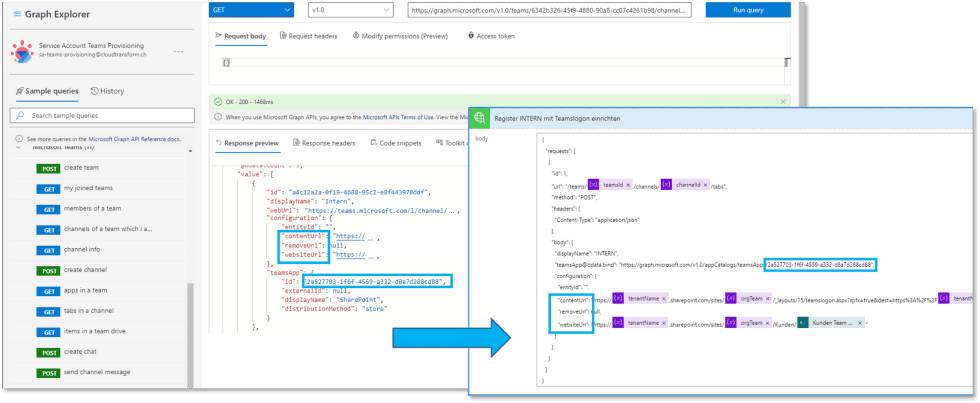Viewport: 980px width, 403px height.
Task: Click the Register INTERN mit Teamslogon einrichten header
Action: coord(557,118)
